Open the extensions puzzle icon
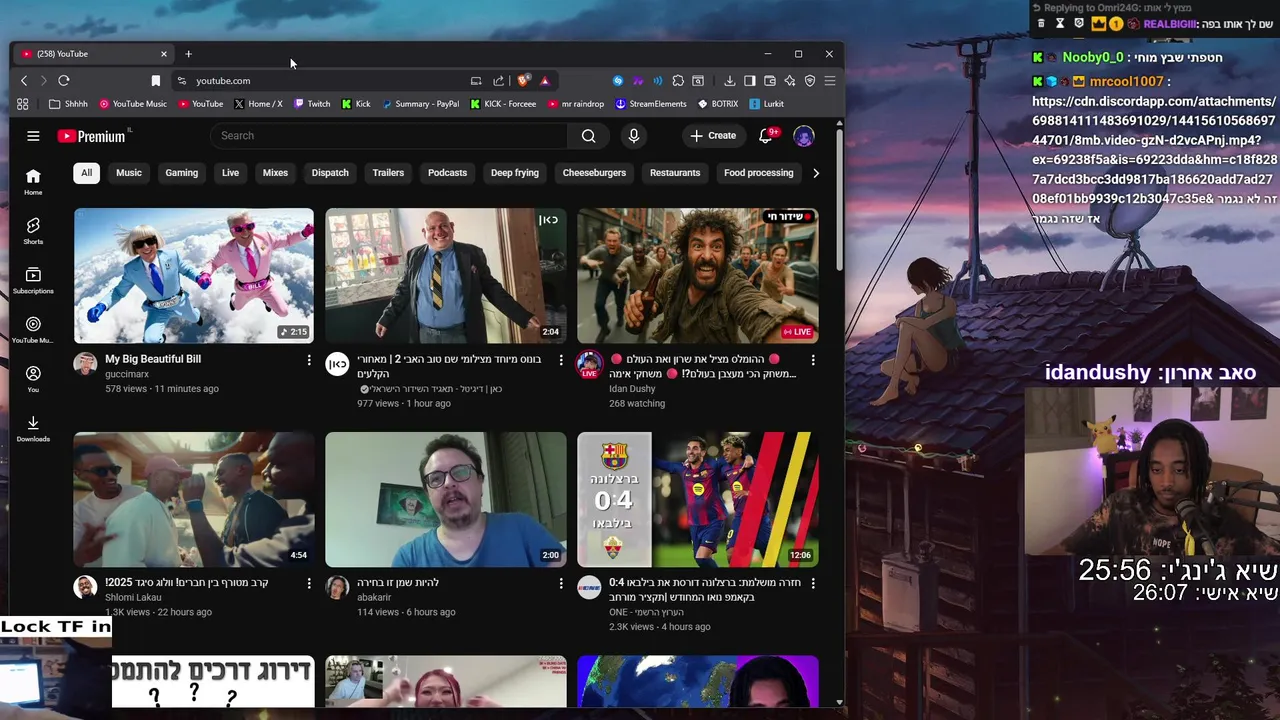Screen dimensions: 1280x720 pos(678,80)
